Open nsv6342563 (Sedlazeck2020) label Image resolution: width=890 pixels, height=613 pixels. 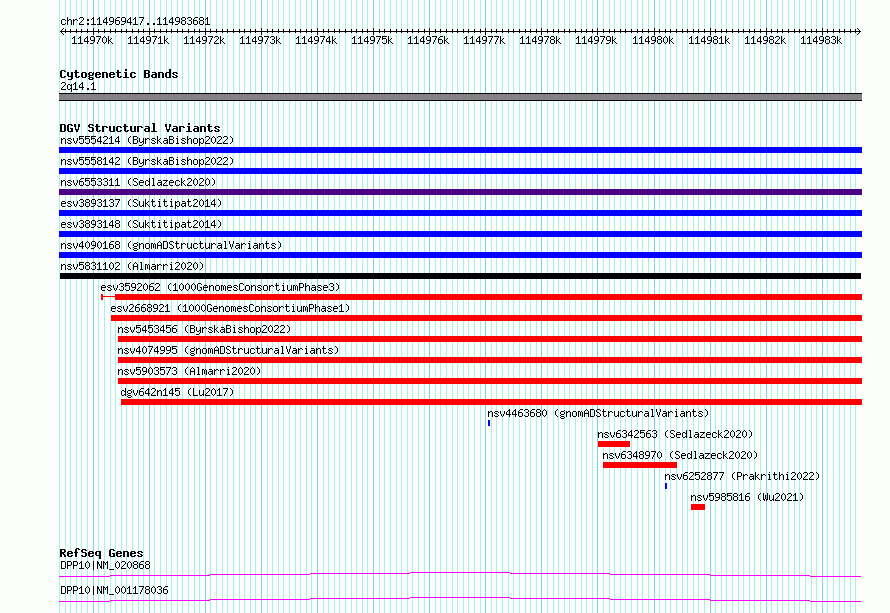click(x=675, y=434)
